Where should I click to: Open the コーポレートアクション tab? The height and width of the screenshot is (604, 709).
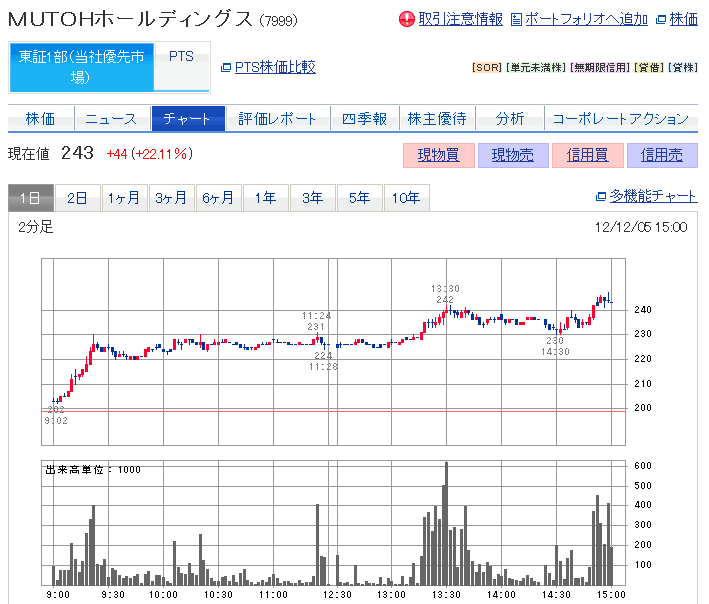coord(621,119)
